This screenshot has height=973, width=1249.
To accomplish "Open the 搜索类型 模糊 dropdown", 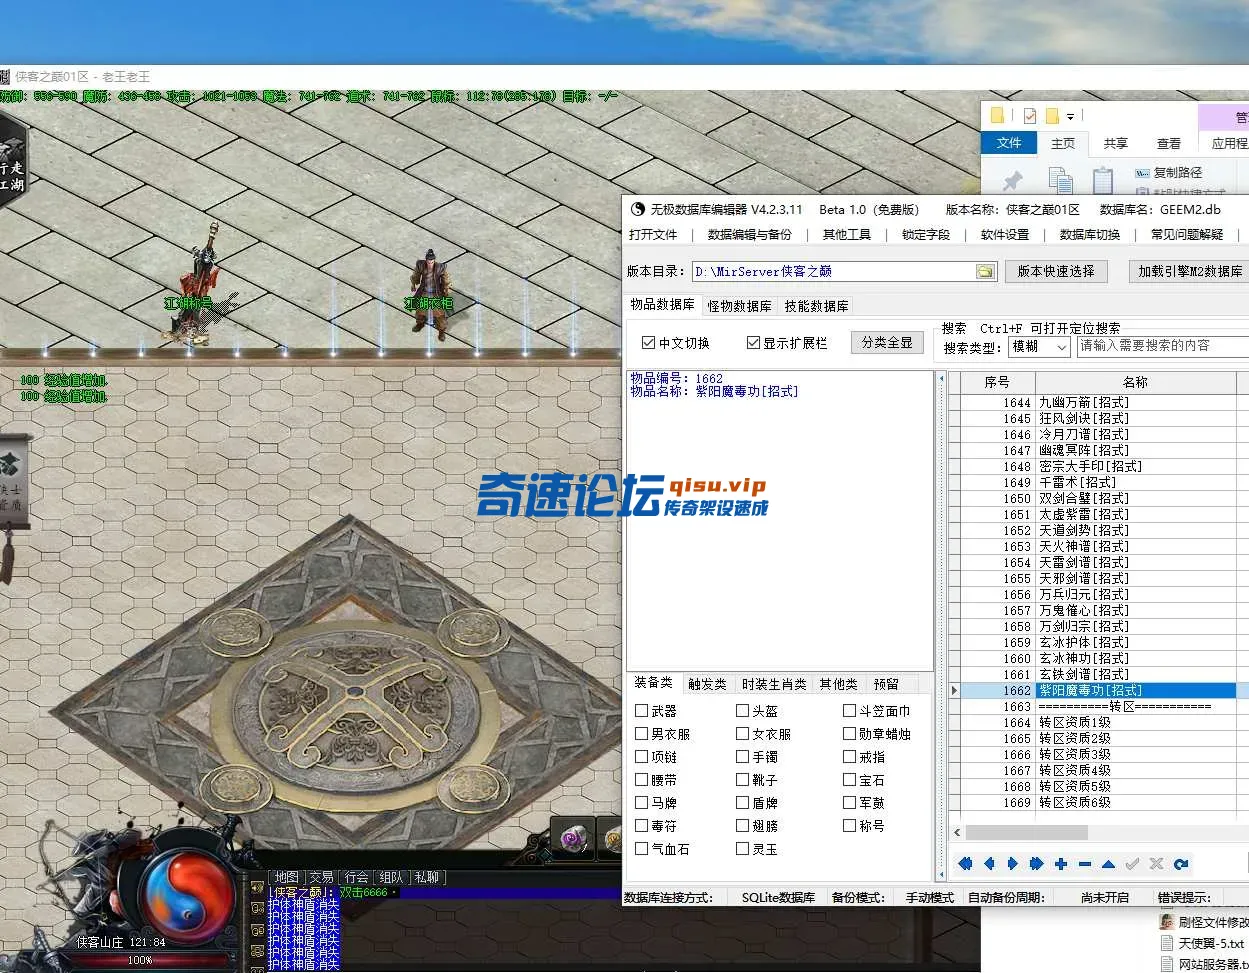I will pos(1040,346).
